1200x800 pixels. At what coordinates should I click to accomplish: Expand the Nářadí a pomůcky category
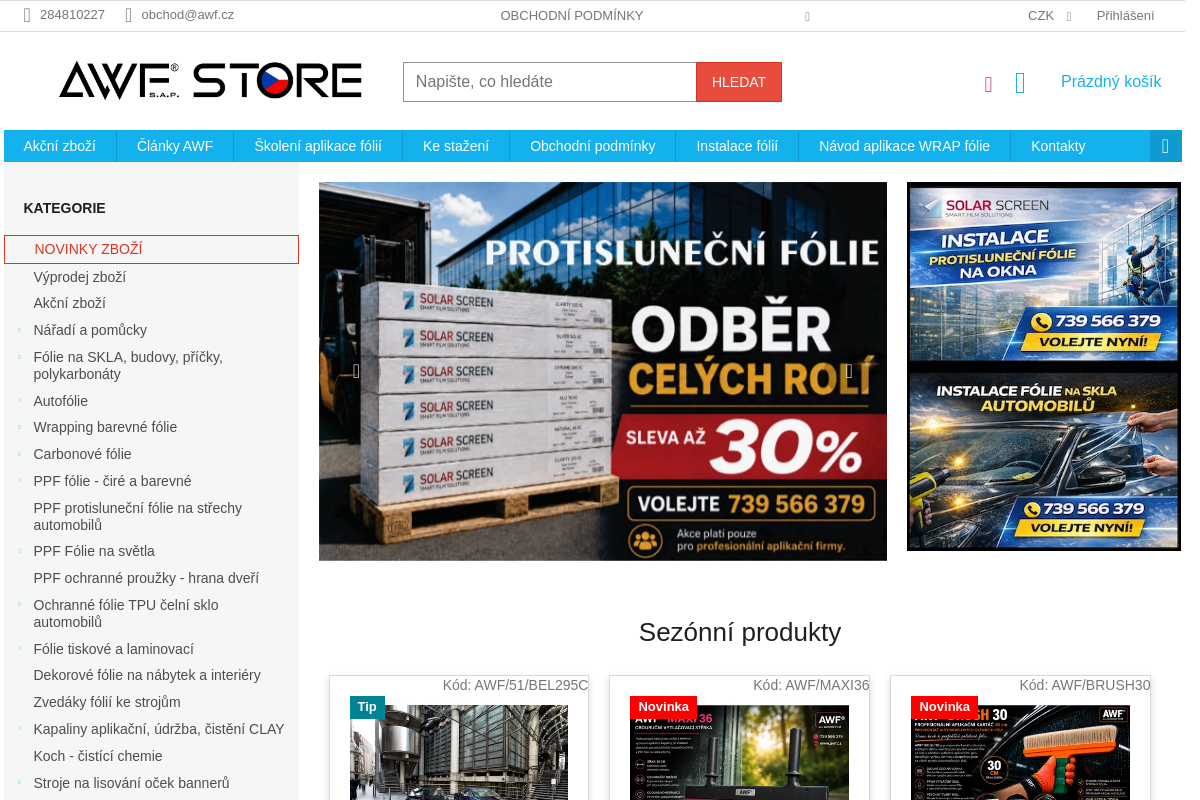(19, 330)
